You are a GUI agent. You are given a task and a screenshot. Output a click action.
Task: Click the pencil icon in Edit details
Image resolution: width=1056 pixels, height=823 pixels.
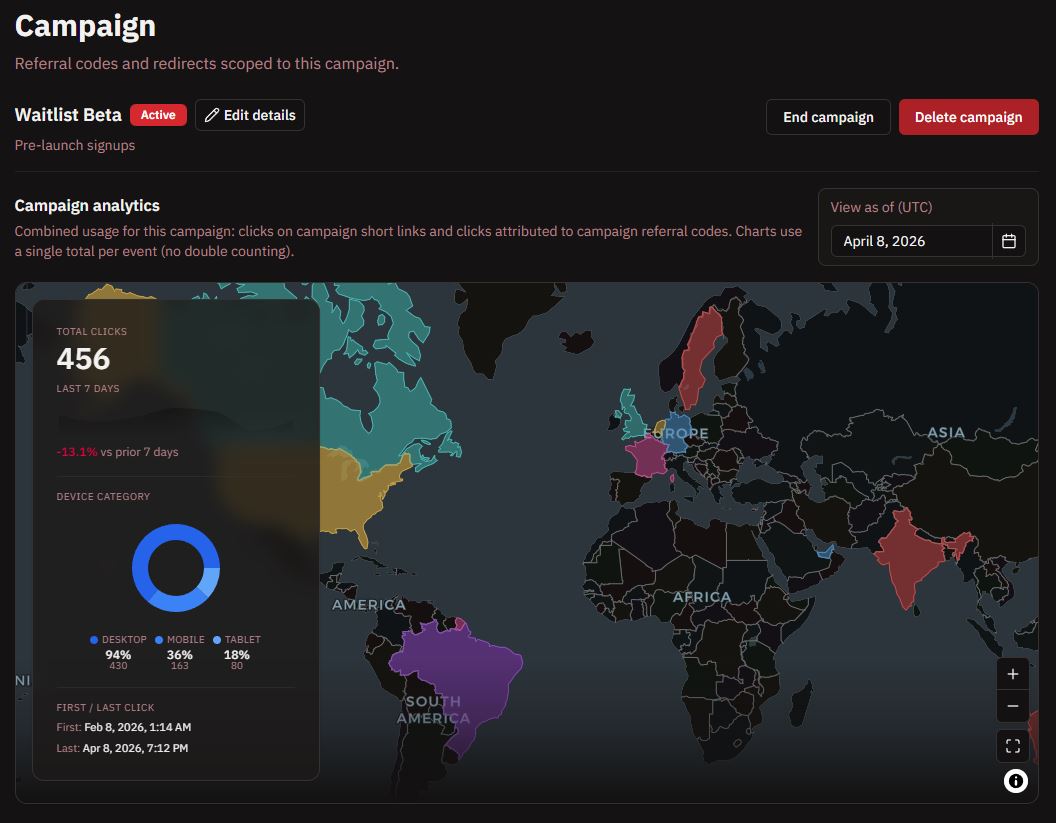(x=212, y=115)
